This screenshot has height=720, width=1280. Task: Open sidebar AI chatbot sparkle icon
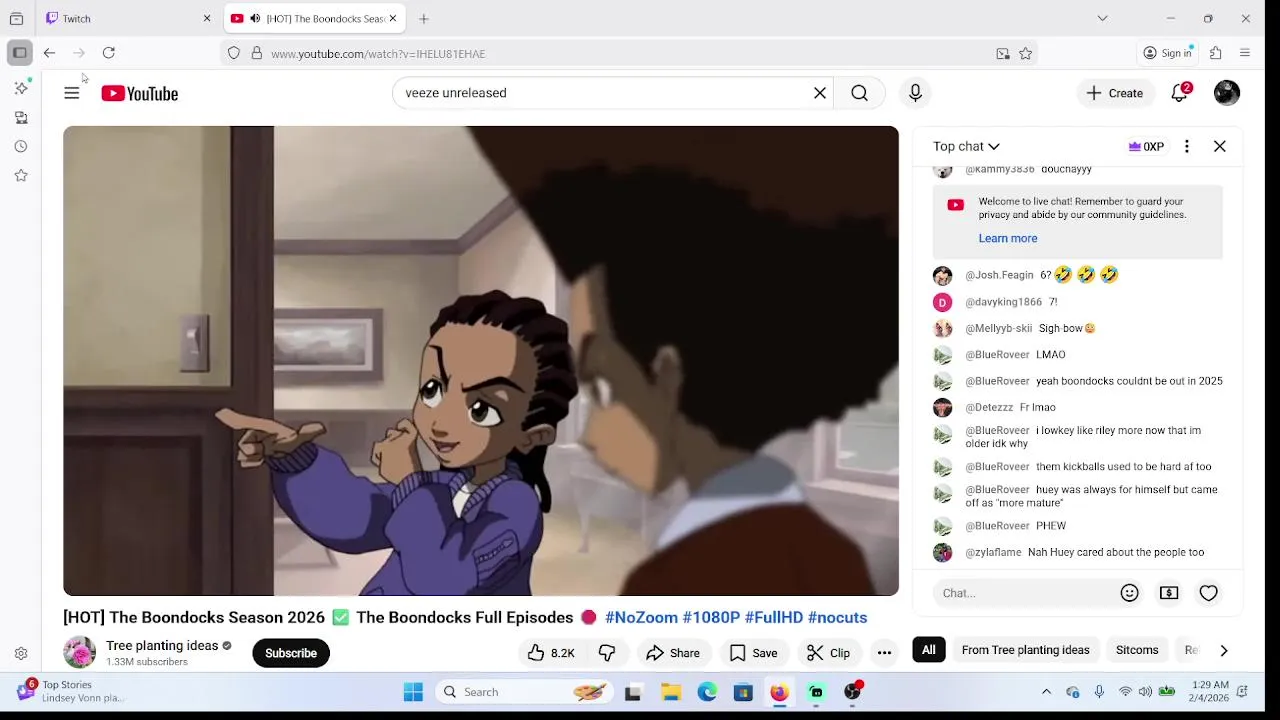coord(21,88)
